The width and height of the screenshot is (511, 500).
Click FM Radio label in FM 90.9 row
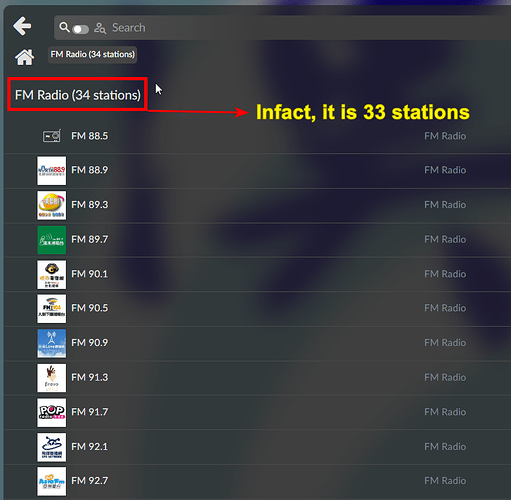tap(445, 343)
